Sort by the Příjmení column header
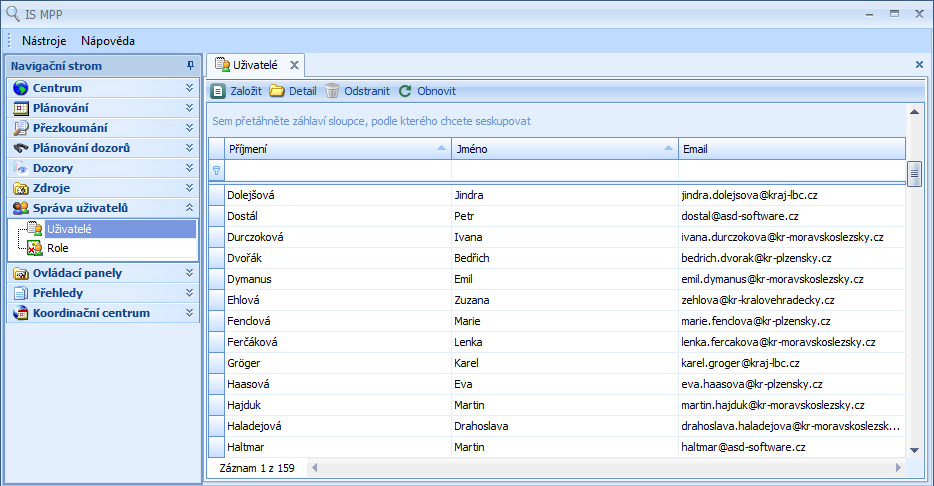The image size is (934, 486). (338, 149)
